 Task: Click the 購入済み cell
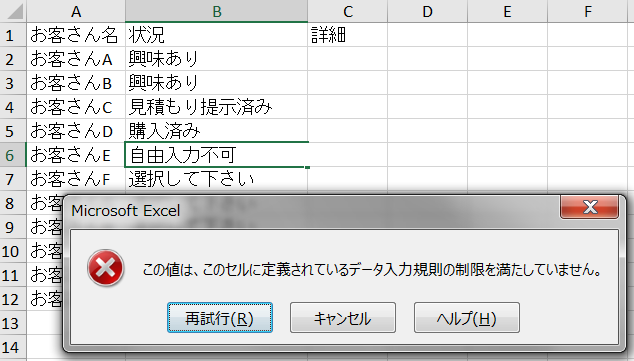coord(216,131)
